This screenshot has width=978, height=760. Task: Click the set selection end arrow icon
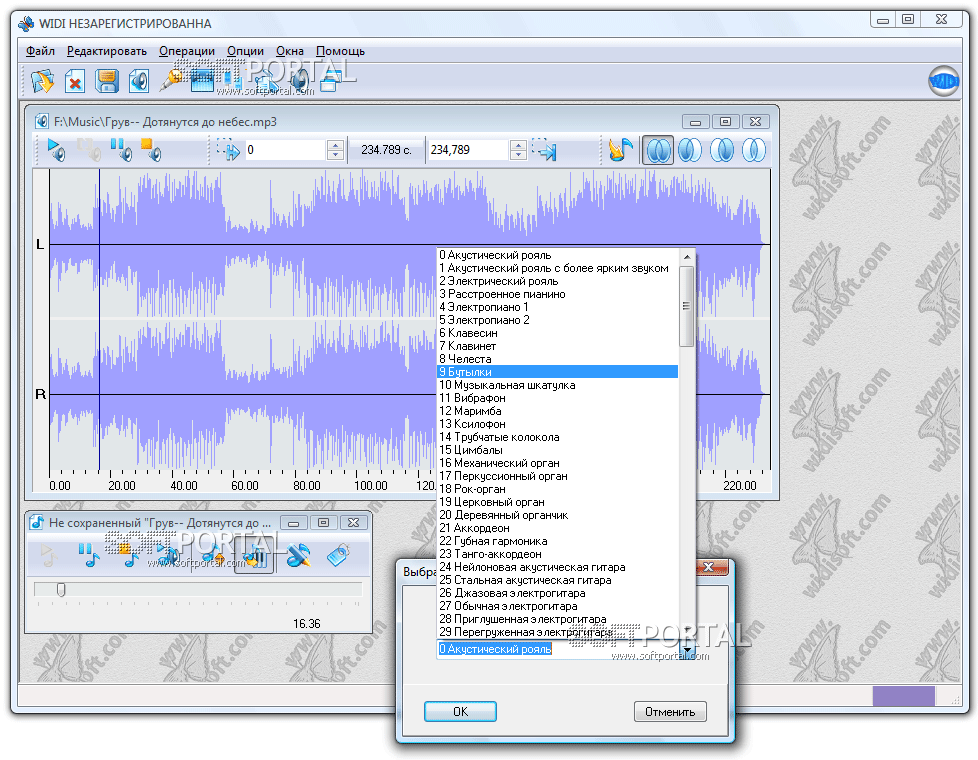(545, 150)
